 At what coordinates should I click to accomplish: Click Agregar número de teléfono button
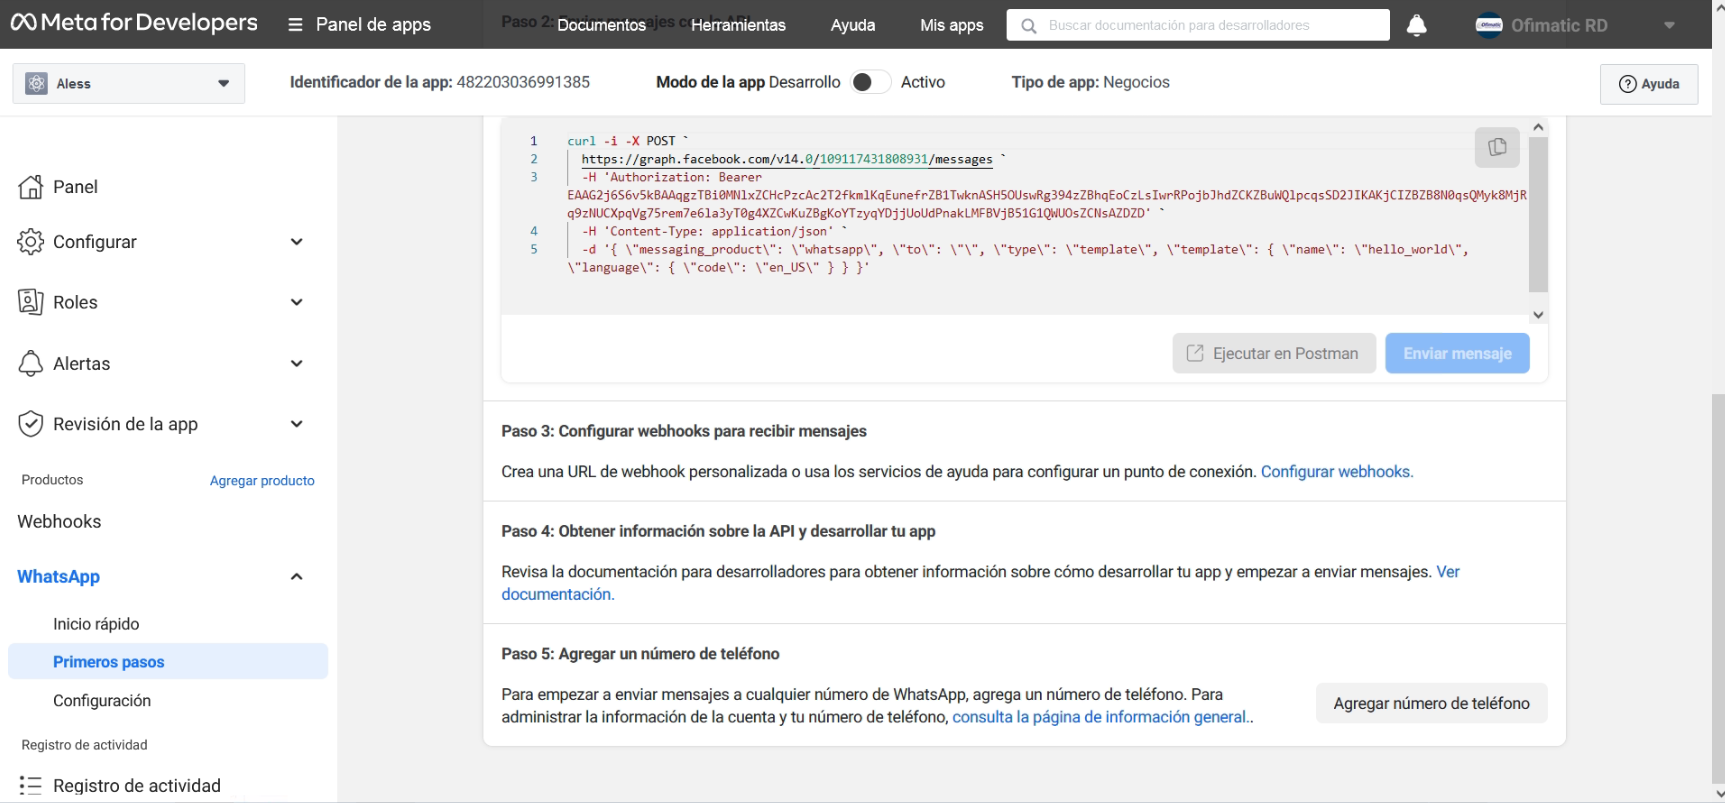pos(1430,704)
